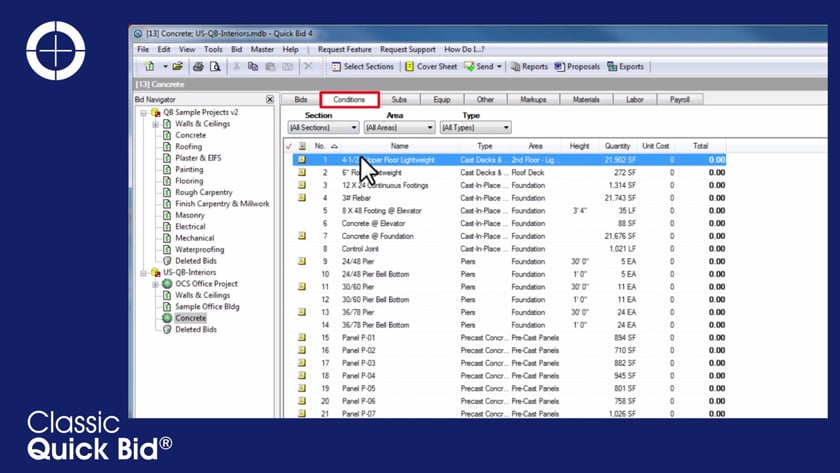Click the Paste toolbar icon
Viewport: 840px width, 473px height.
coord(271,66)
